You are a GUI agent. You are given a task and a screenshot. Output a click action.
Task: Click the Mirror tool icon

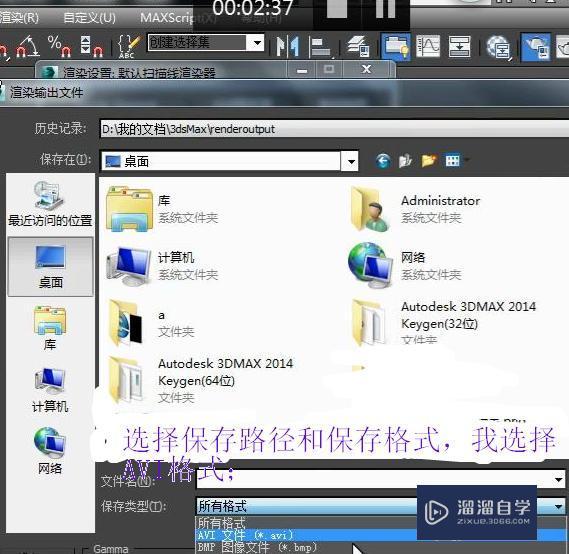pyautogui.click(x=287, y=46)
